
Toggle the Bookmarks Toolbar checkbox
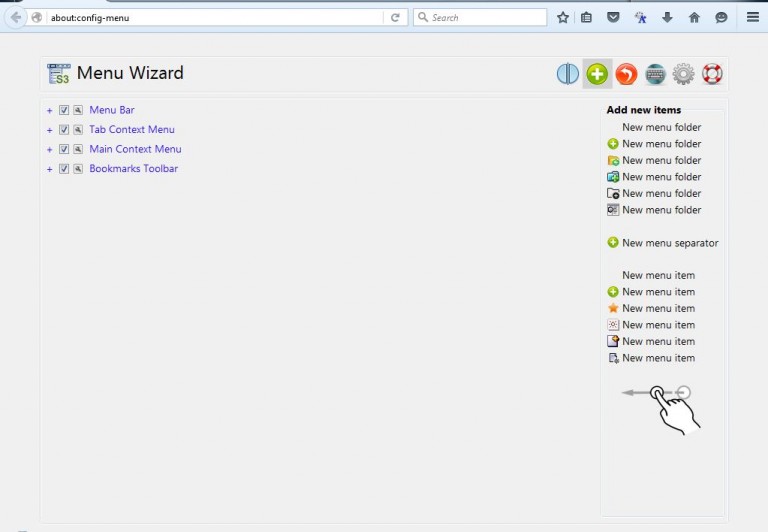pyautogui.click(x=64, y=169)
